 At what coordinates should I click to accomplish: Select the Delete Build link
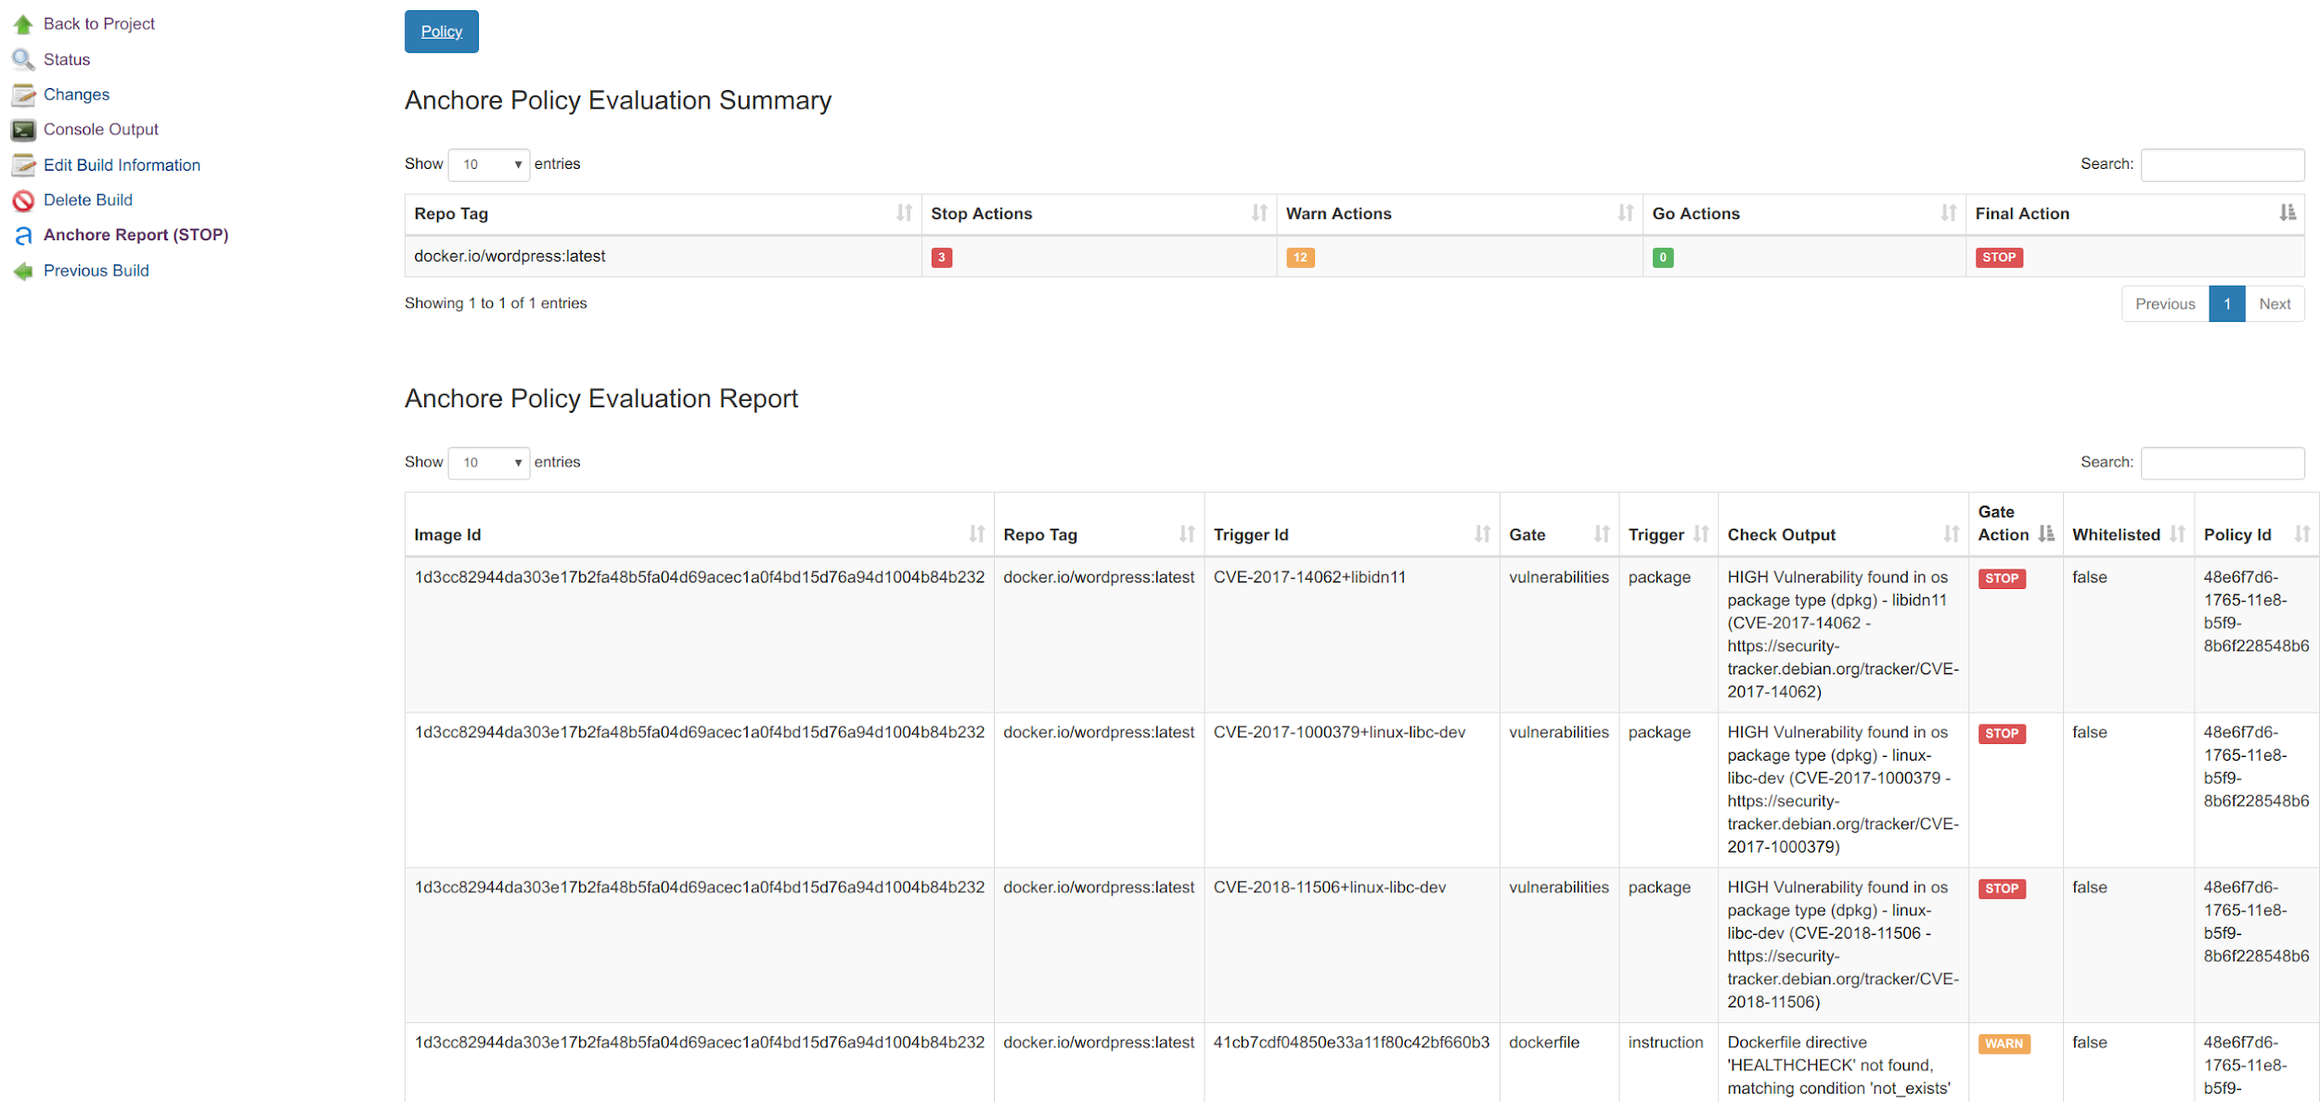click(x=88, y=200)
